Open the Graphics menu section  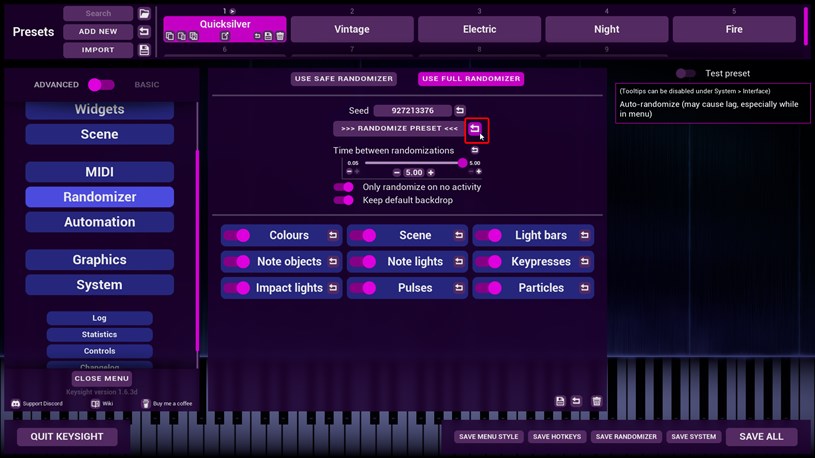99,260
